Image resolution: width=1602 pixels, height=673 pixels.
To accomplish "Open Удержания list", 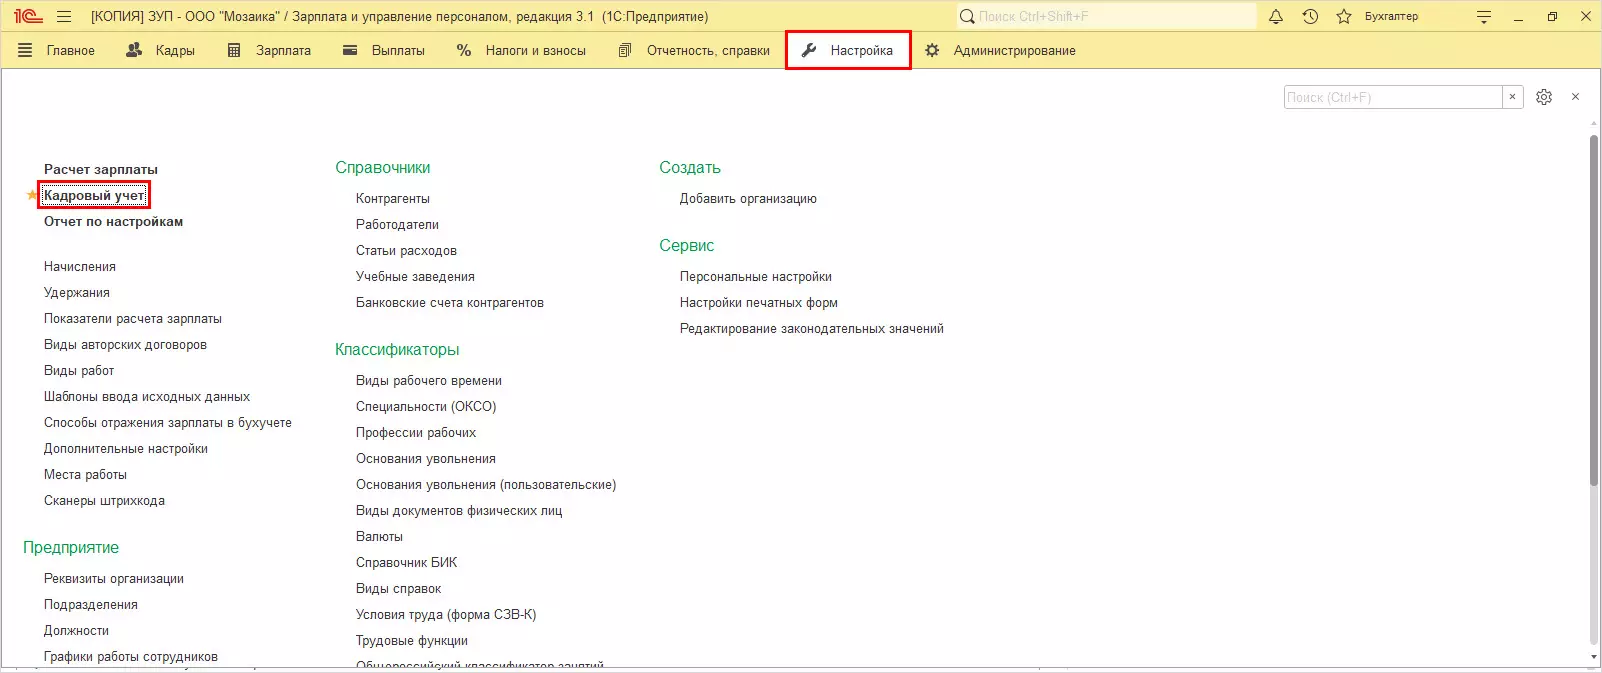I will tap(77, 292).
